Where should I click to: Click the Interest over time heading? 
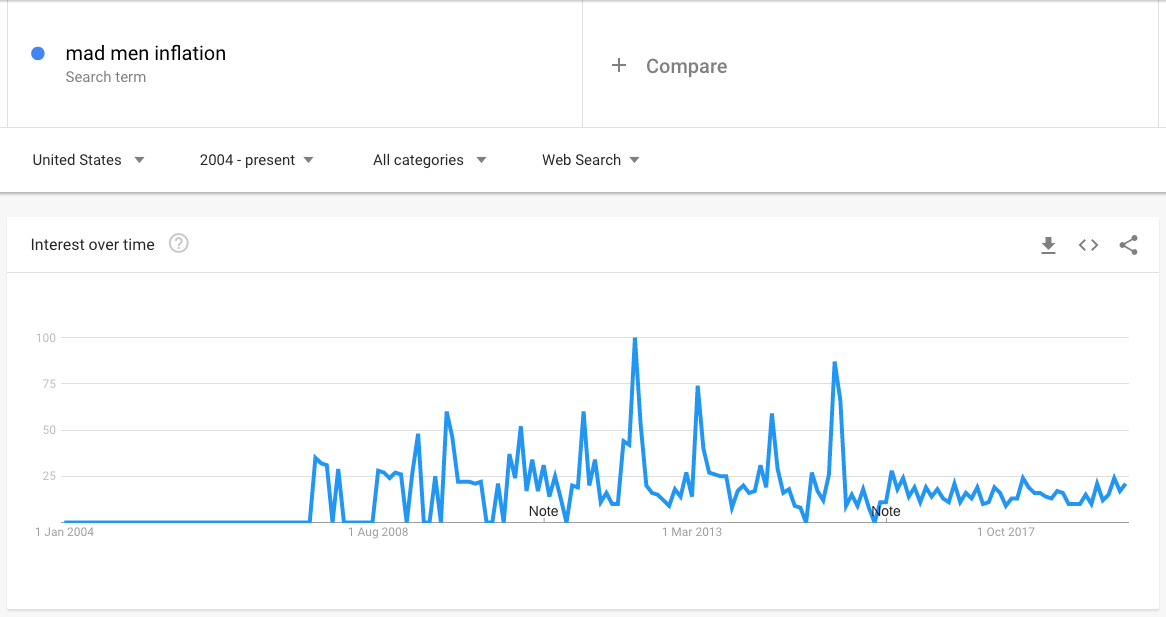tap(92, 245)
